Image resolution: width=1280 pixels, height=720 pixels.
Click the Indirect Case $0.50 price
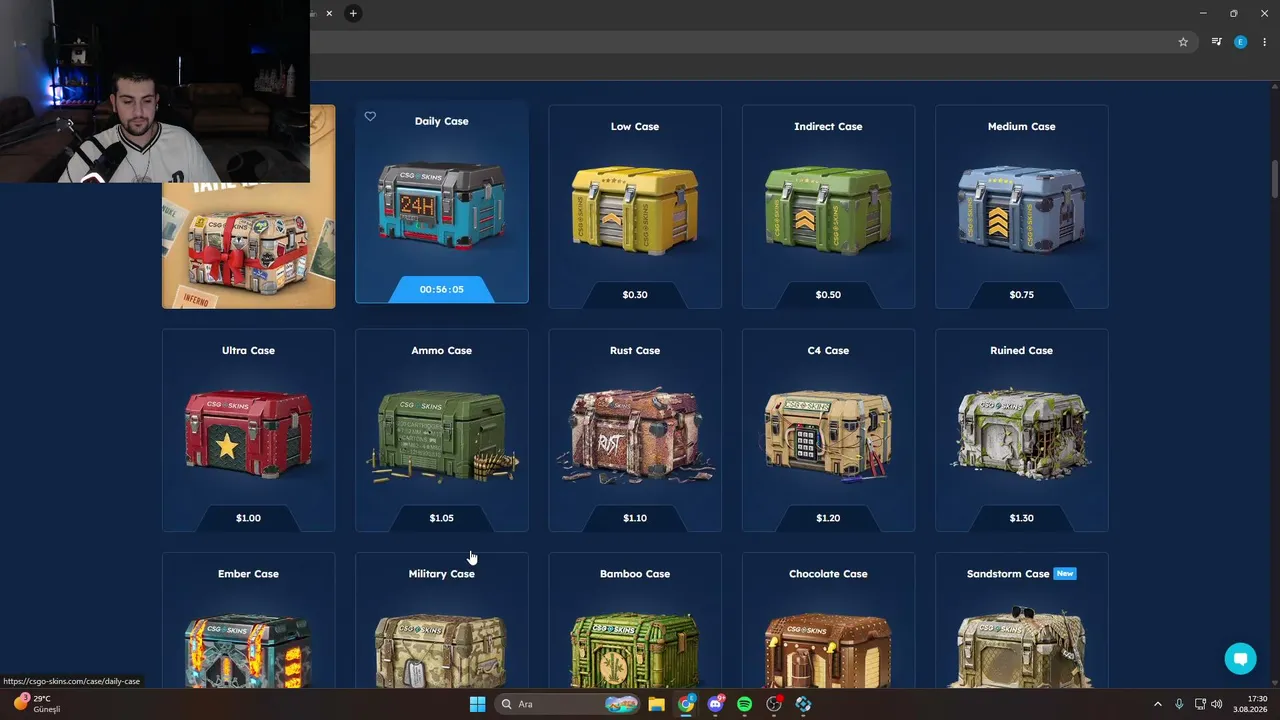pyautogui.click(x=828, y=295)
